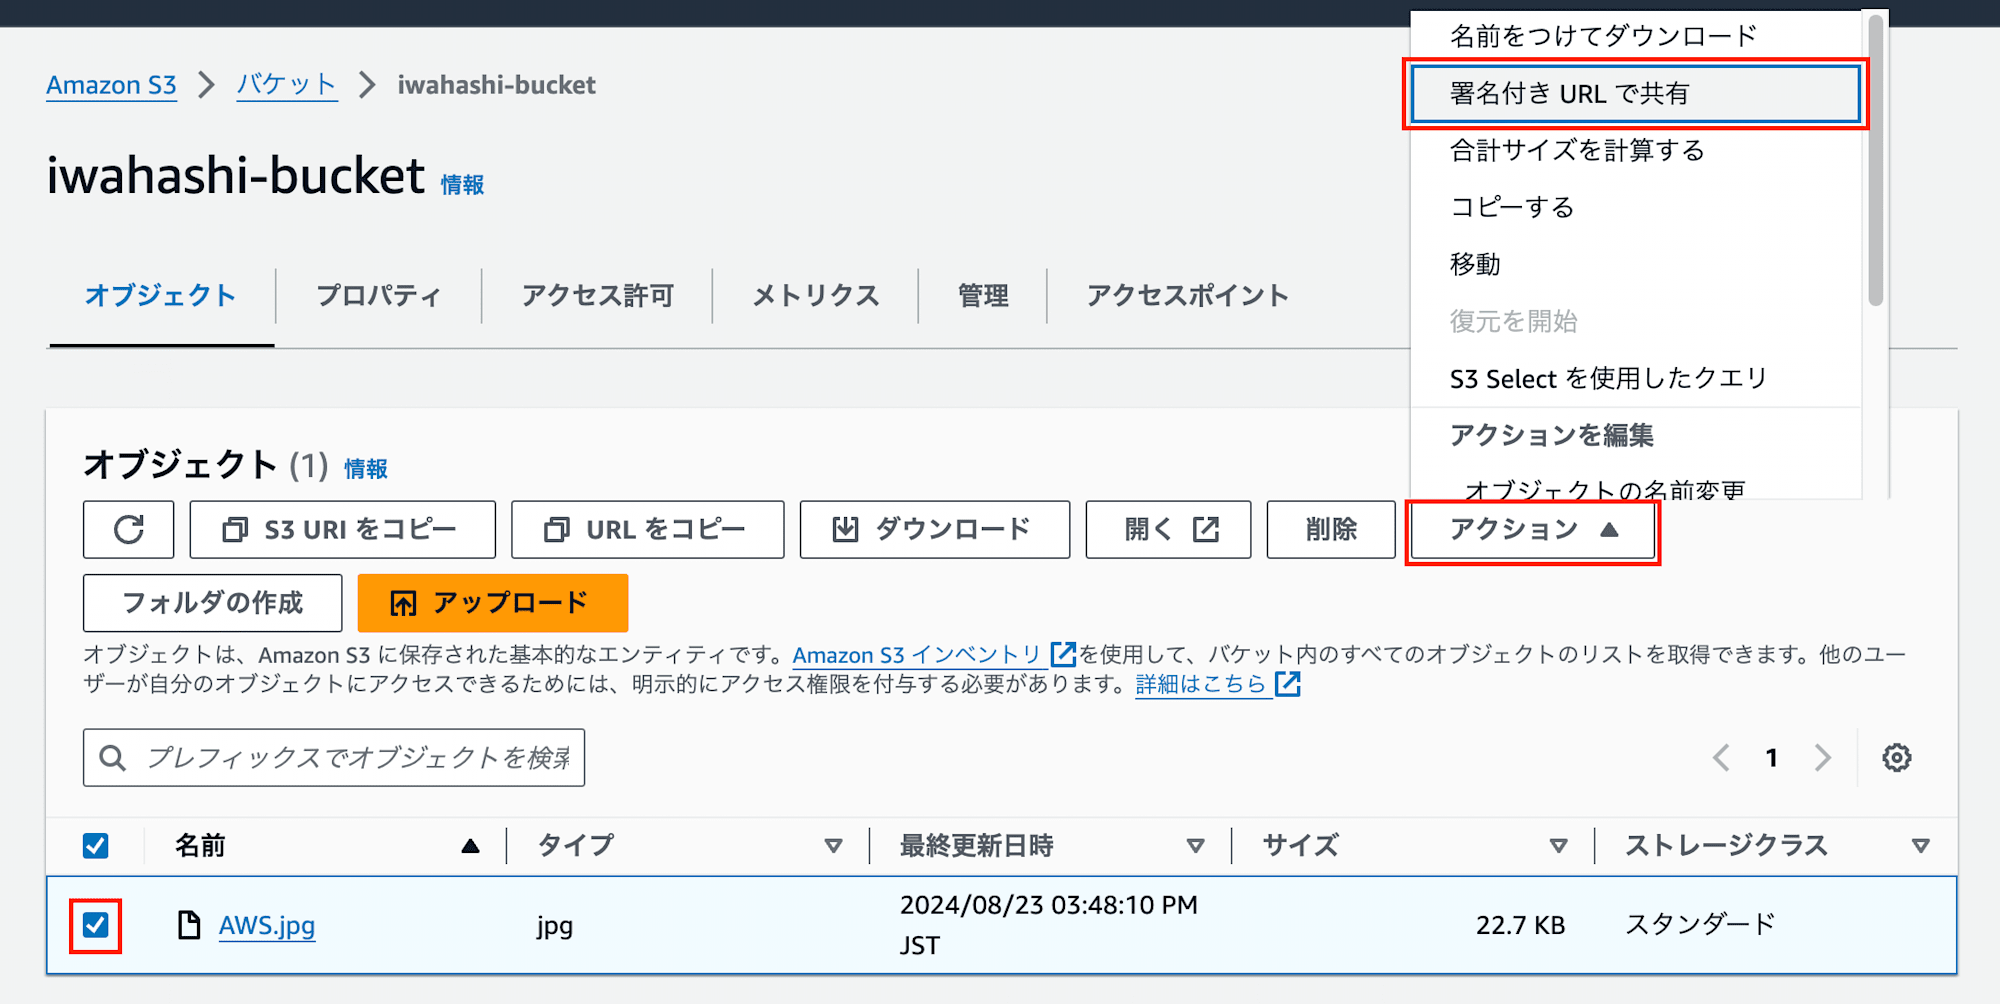
Task: Click the AWS.jpg file icon
Action: point(189,925)
